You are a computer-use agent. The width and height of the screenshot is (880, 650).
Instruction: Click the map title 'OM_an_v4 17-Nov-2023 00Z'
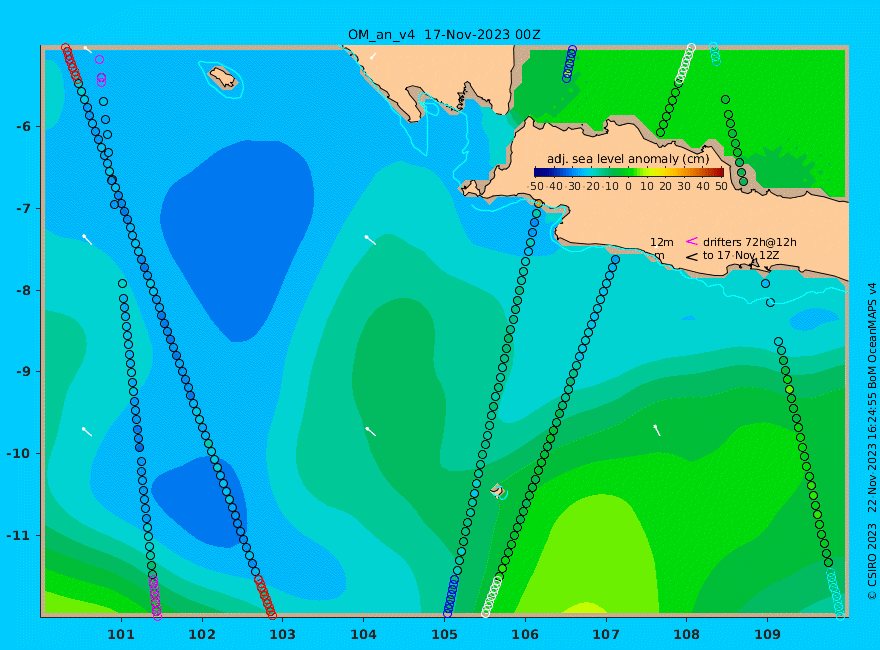tap(444, 34)
